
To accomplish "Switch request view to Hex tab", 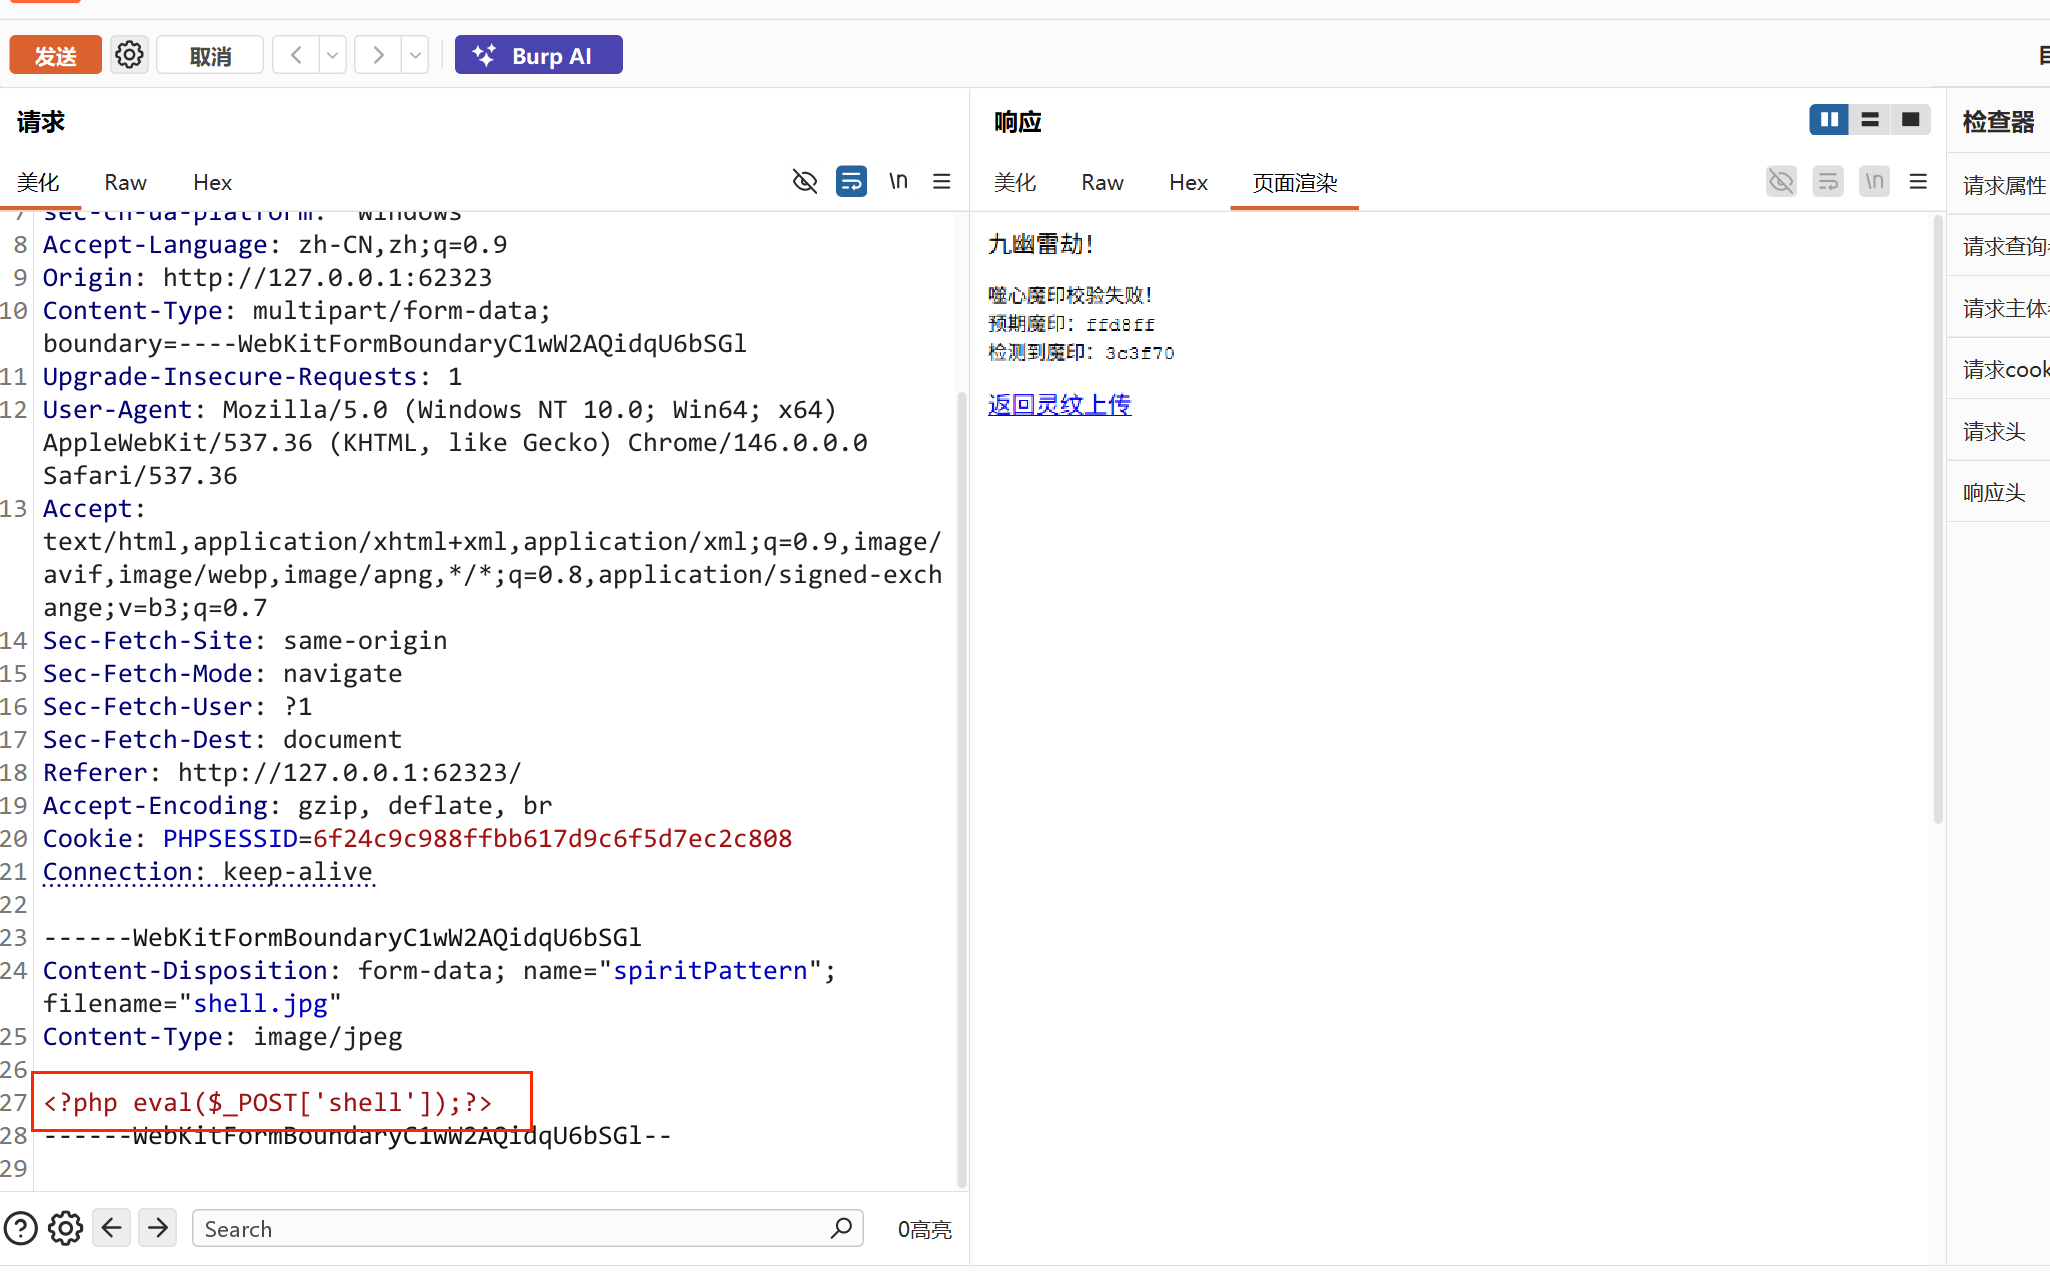I will point(212,182).
